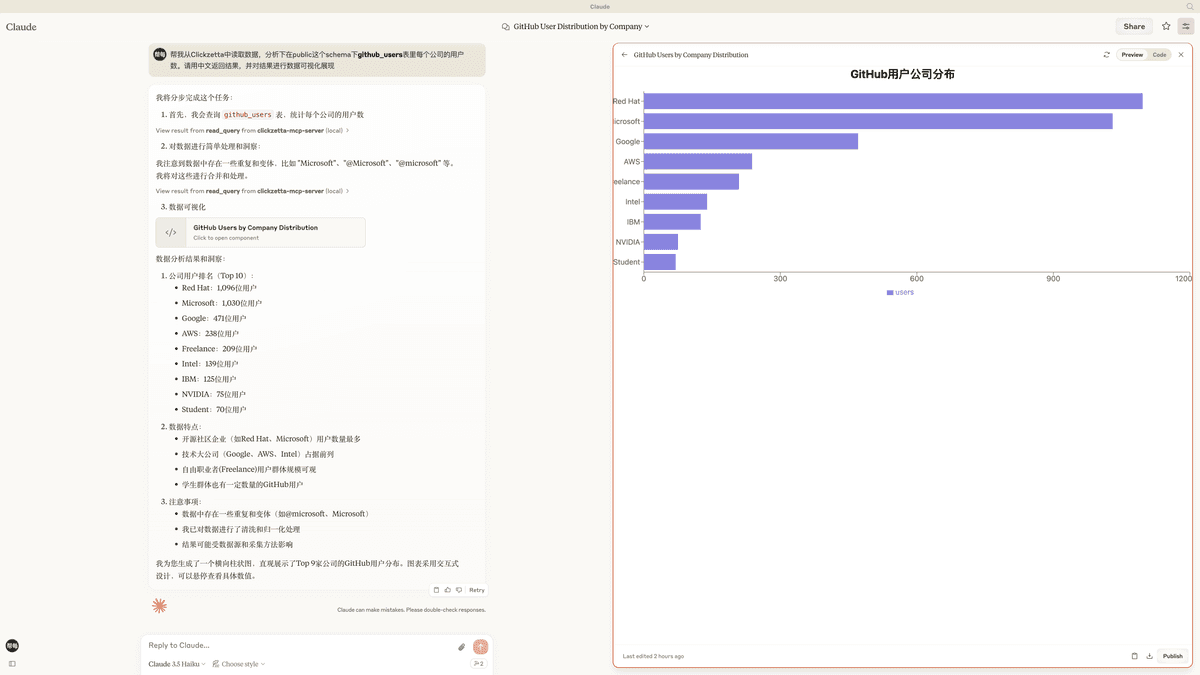Attach a file with the paperclip icon
Image resolution: width=1200 pixels, height=675 pixels.
click(x=462, y=647)
